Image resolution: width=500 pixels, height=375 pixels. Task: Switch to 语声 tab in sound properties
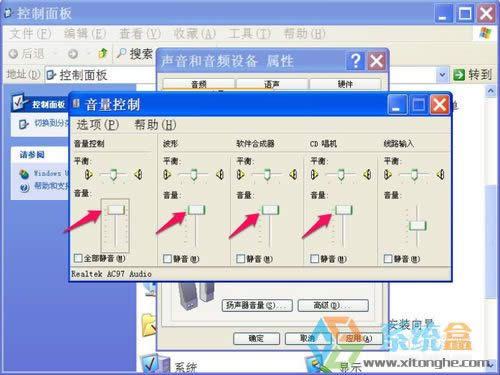[x=272, y=84]
